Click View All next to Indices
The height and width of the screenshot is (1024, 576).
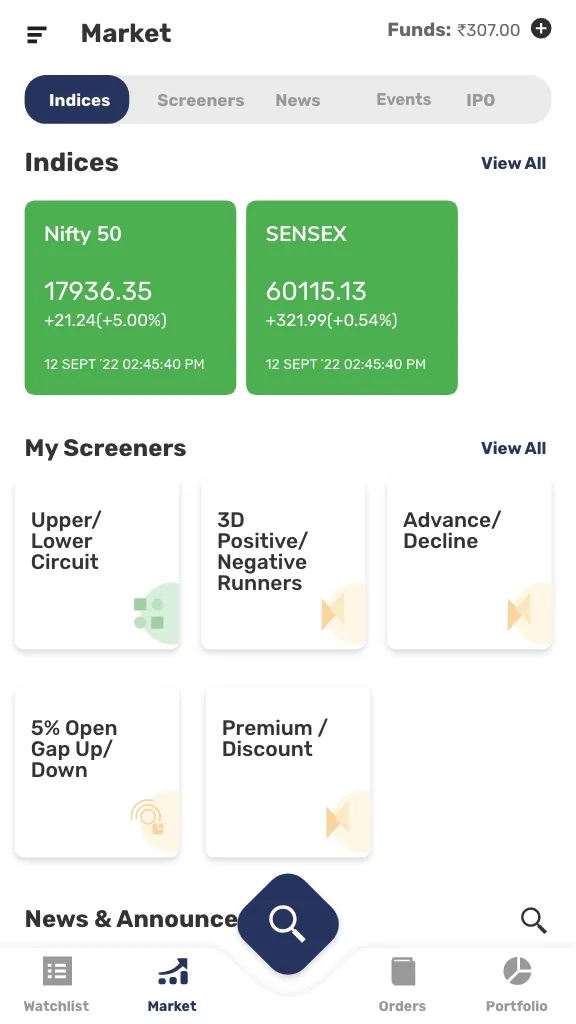pyautogui.click(x=513, y=163)
